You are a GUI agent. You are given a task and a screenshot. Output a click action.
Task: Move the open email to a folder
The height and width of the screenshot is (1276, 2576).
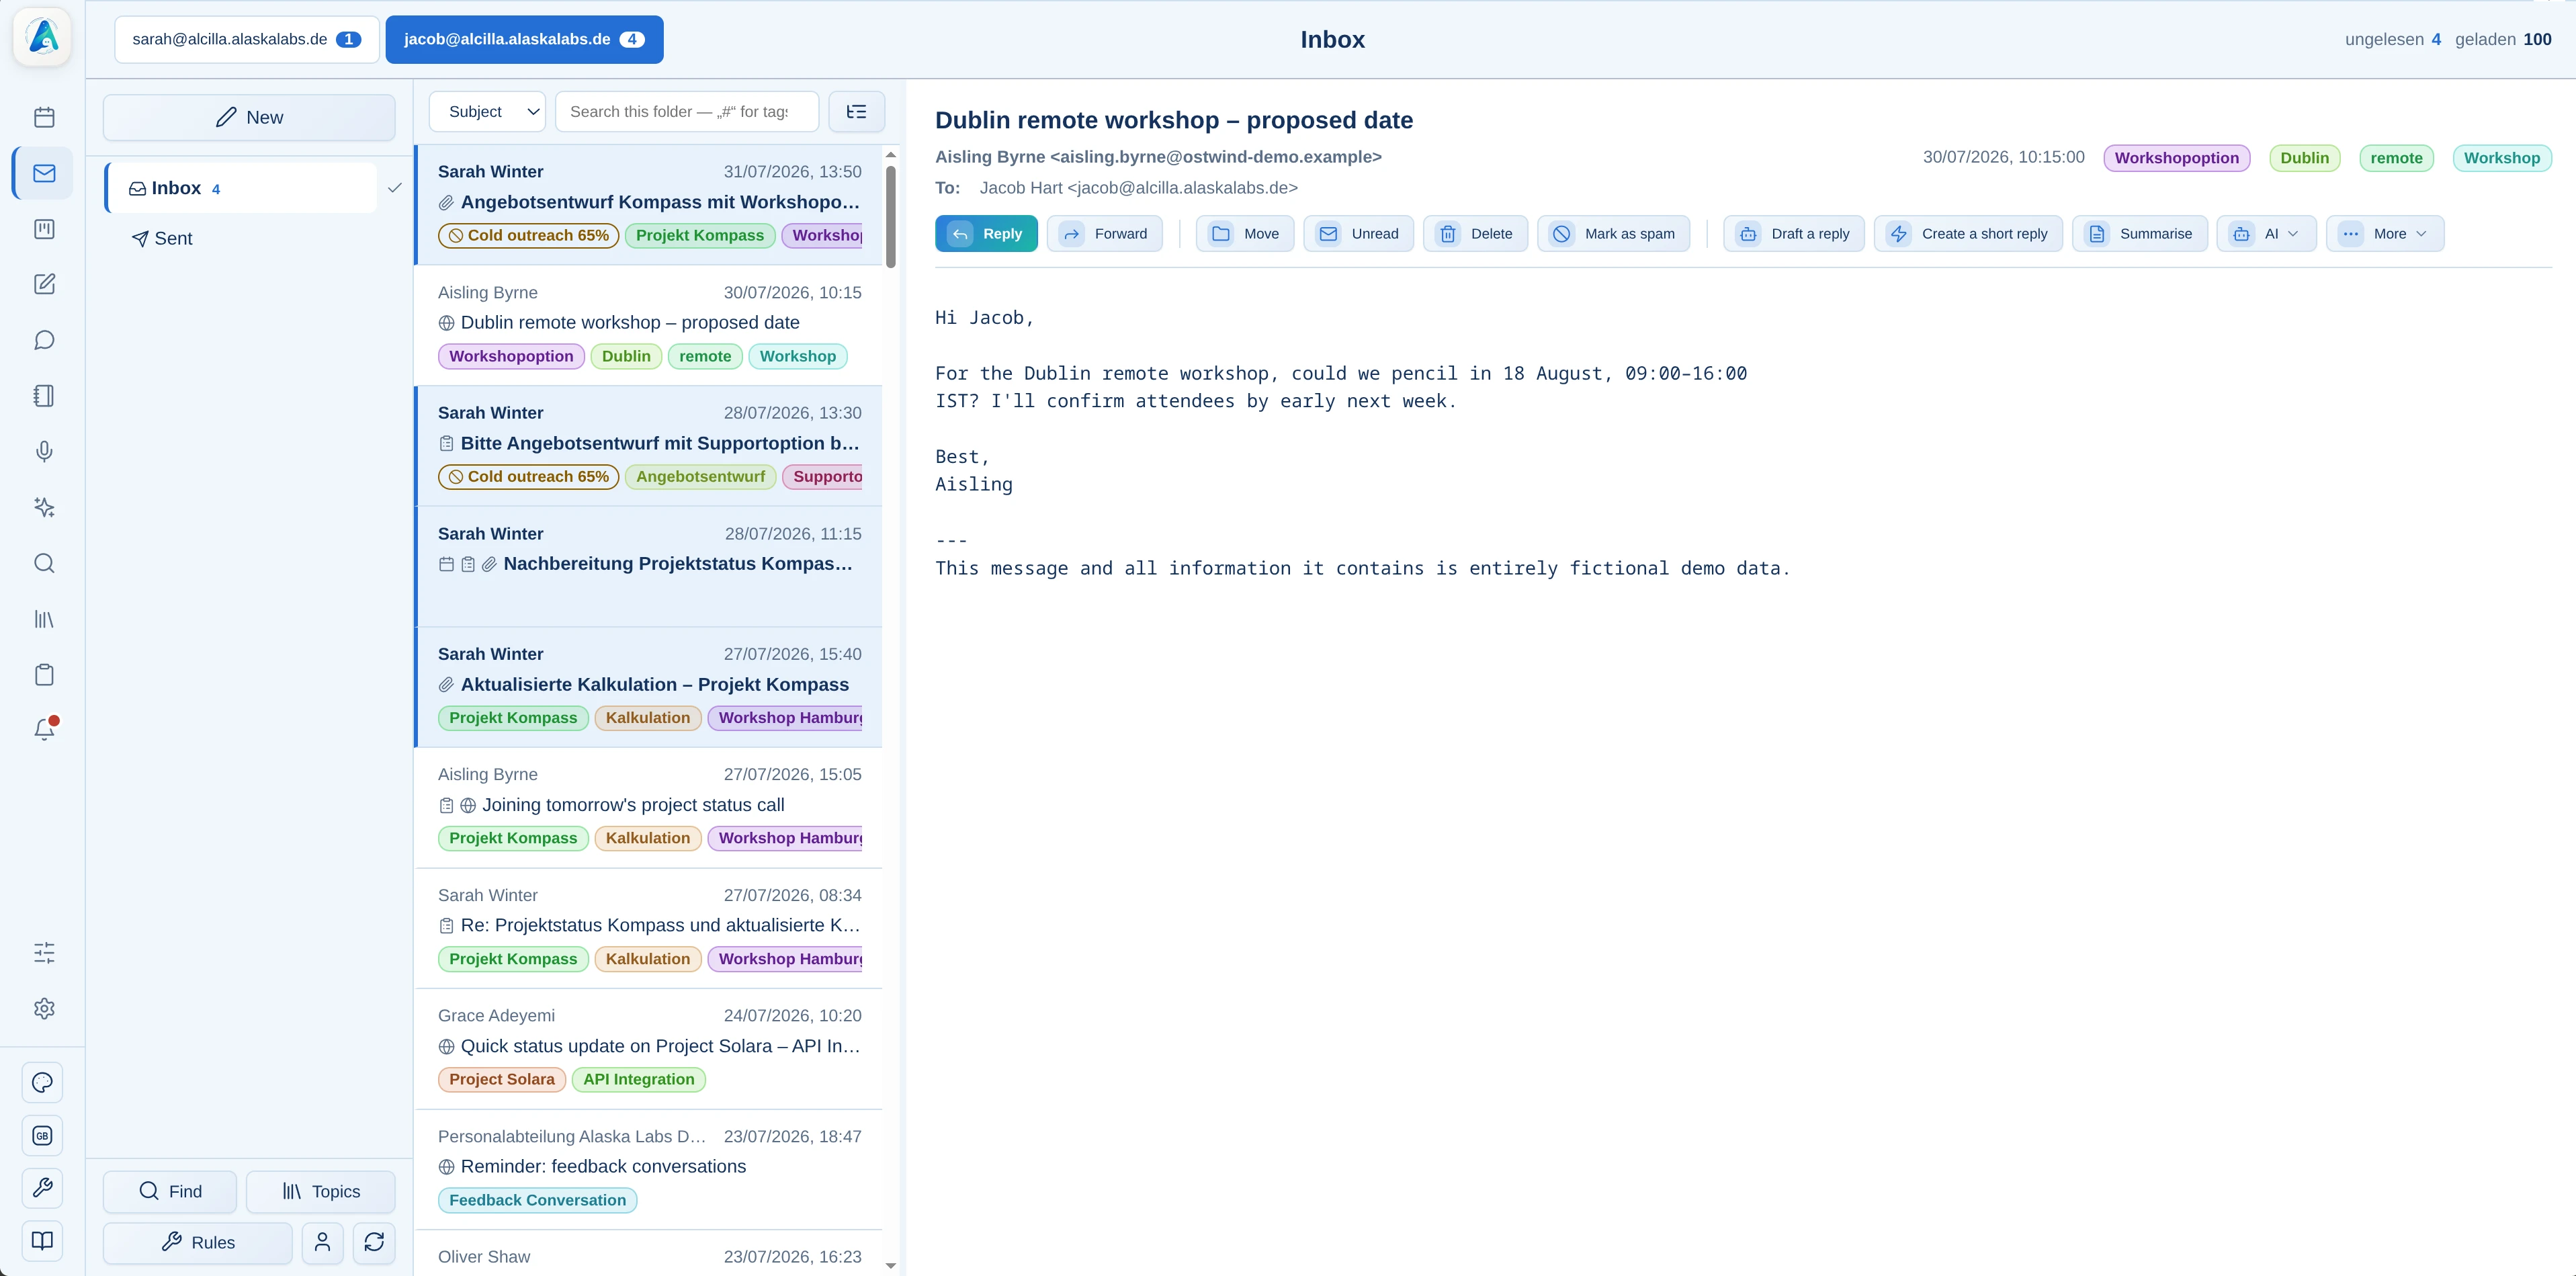1245,234
